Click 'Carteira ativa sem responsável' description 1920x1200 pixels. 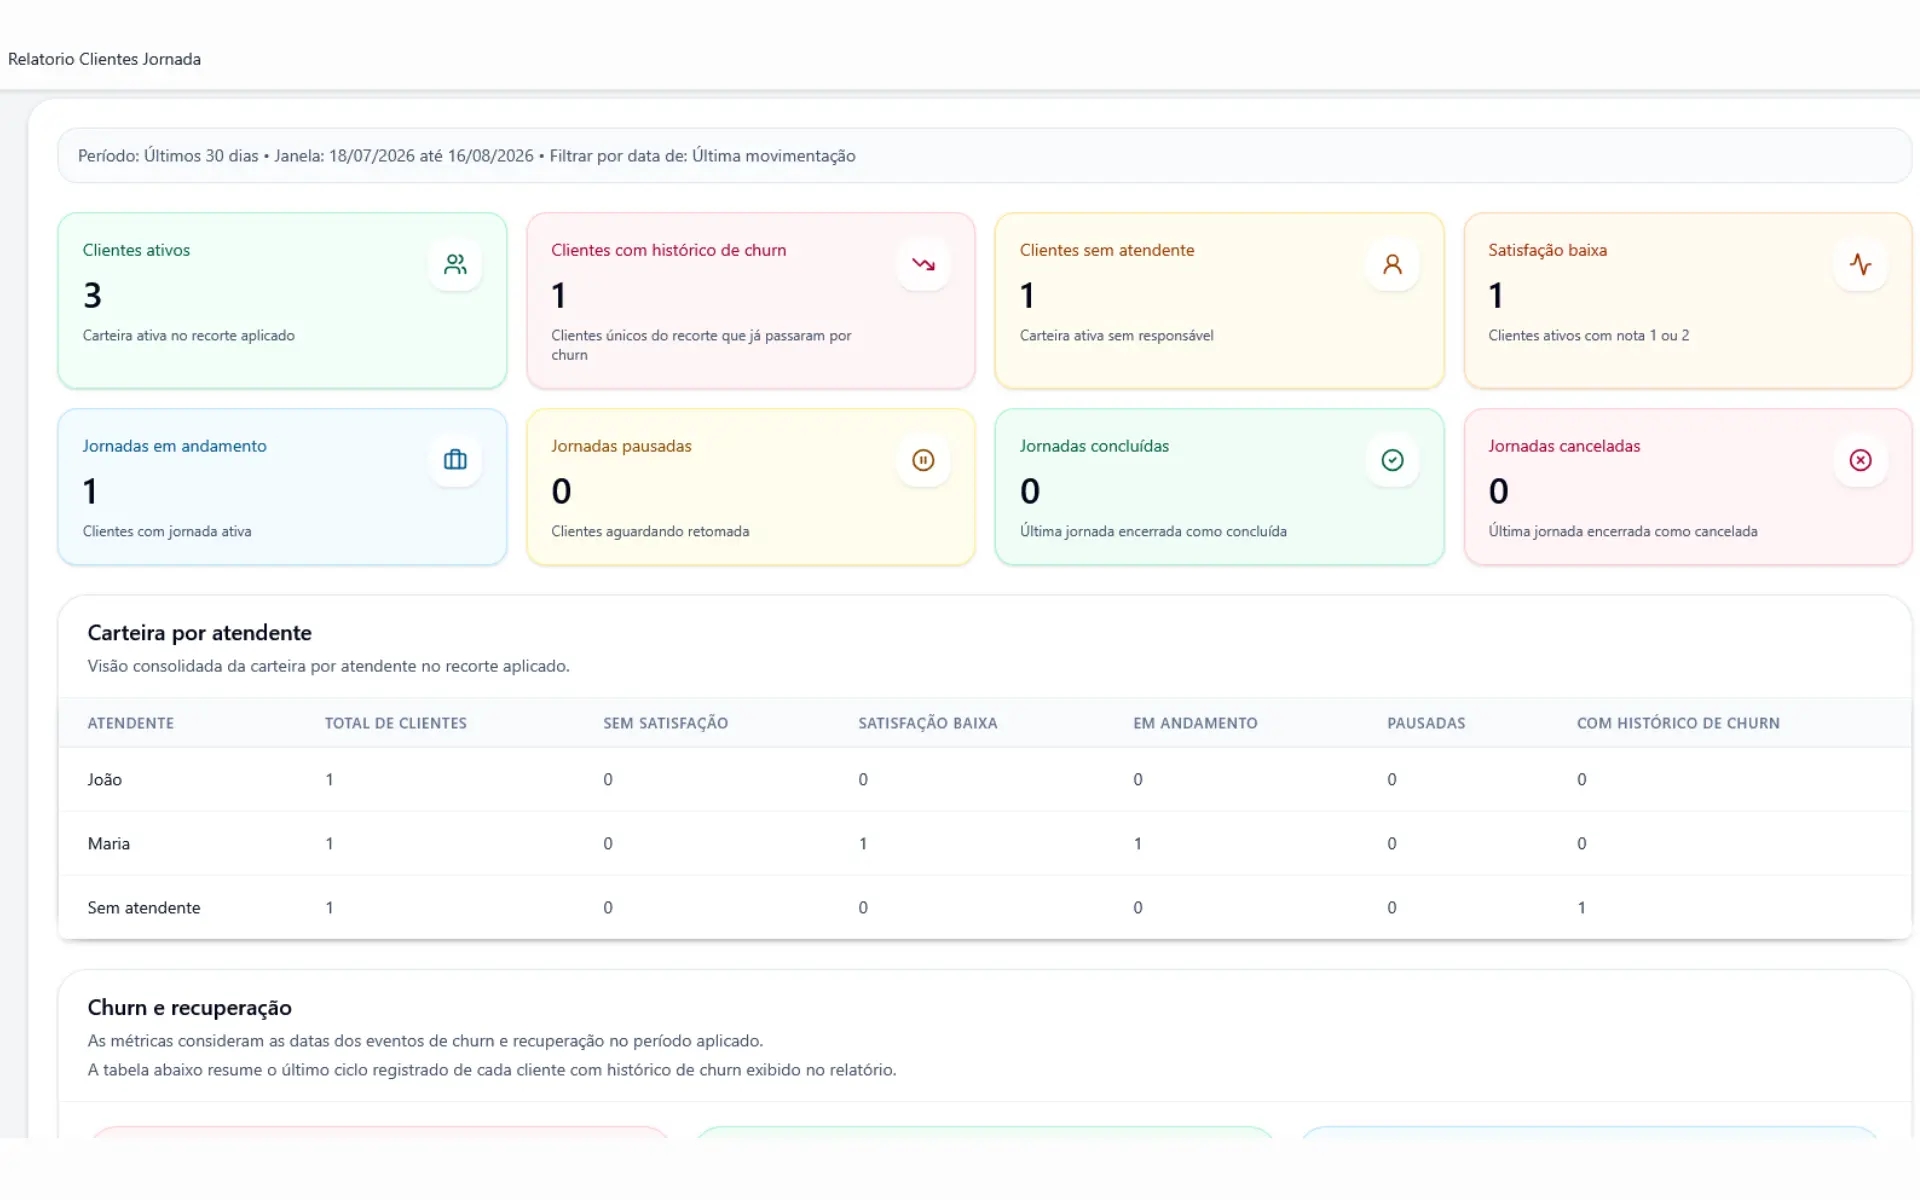coord(1116,336)
